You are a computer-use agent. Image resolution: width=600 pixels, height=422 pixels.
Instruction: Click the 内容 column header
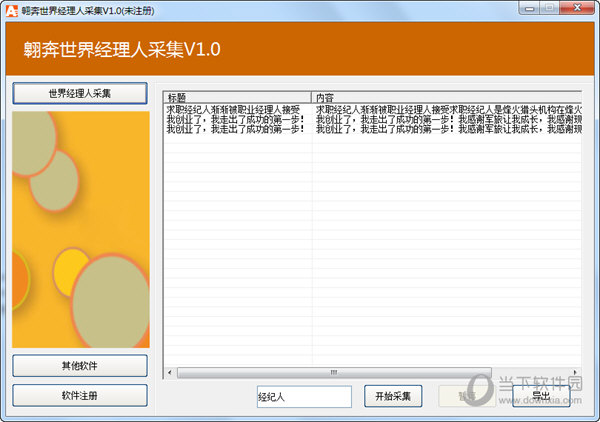tap(447, 97)
